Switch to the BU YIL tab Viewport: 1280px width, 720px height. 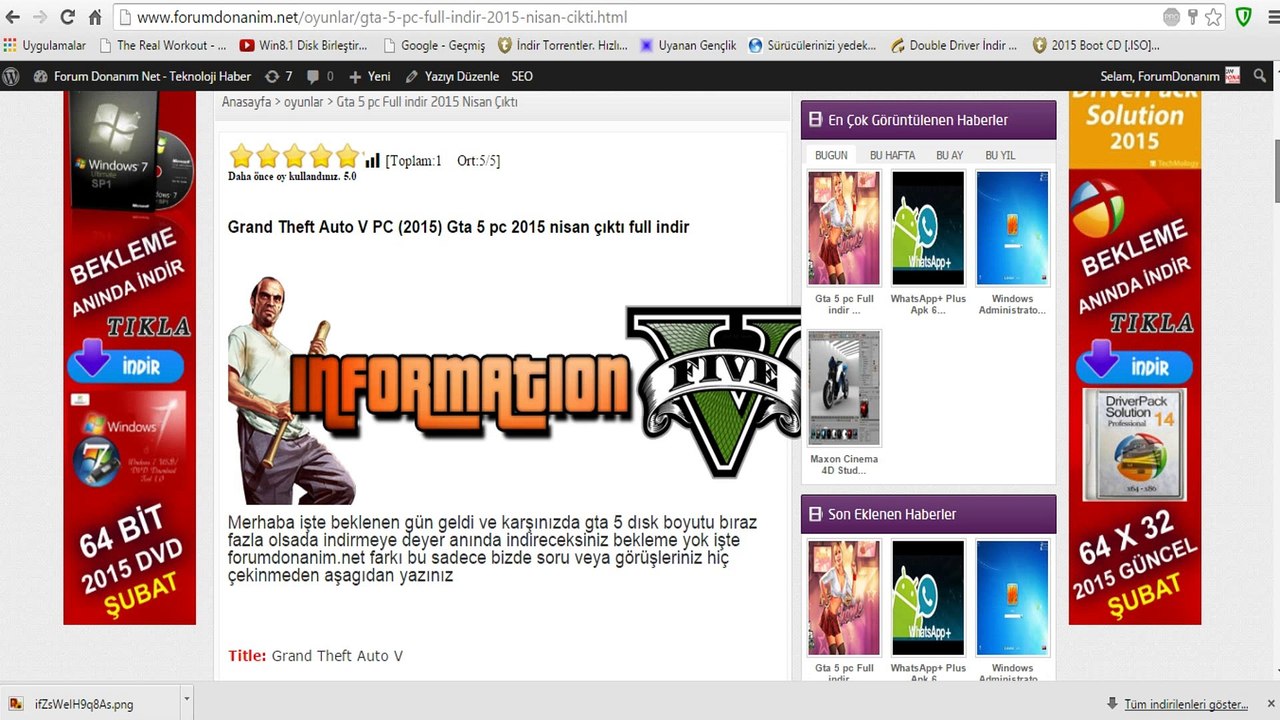click(x=1000, y=155)
